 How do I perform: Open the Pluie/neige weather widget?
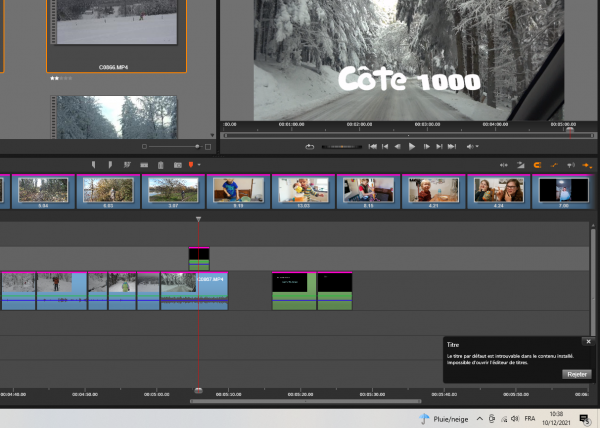(x=445, y=418)
